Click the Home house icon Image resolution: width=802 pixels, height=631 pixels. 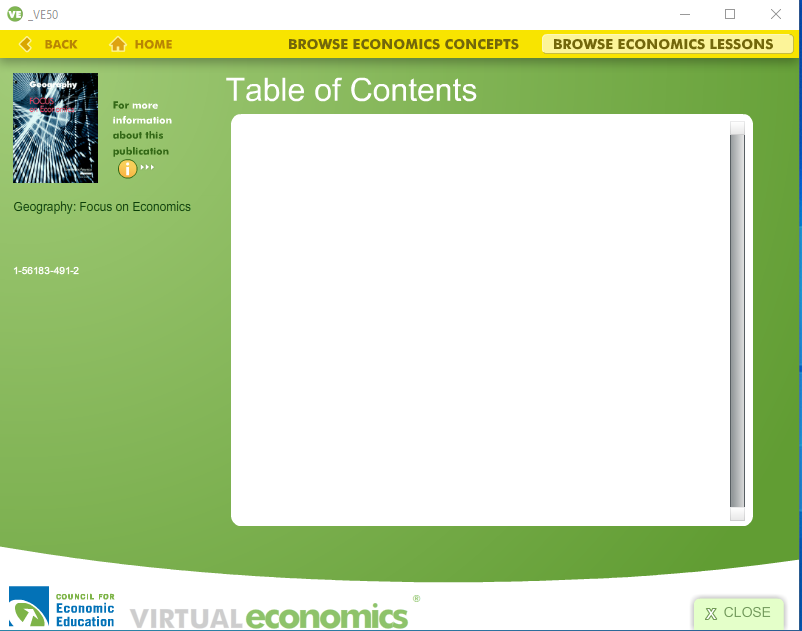[118, 44]
